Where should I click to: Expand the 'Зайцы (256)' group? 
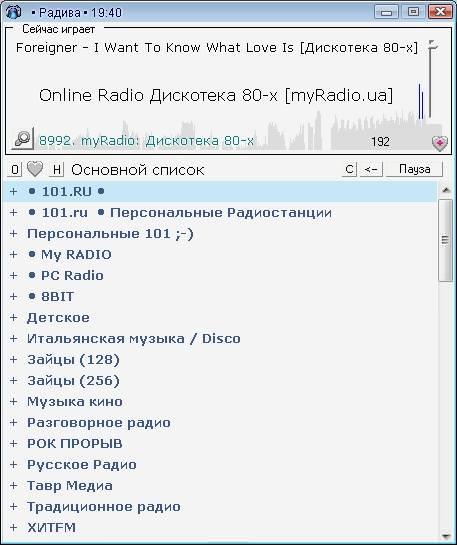[14, 381]
